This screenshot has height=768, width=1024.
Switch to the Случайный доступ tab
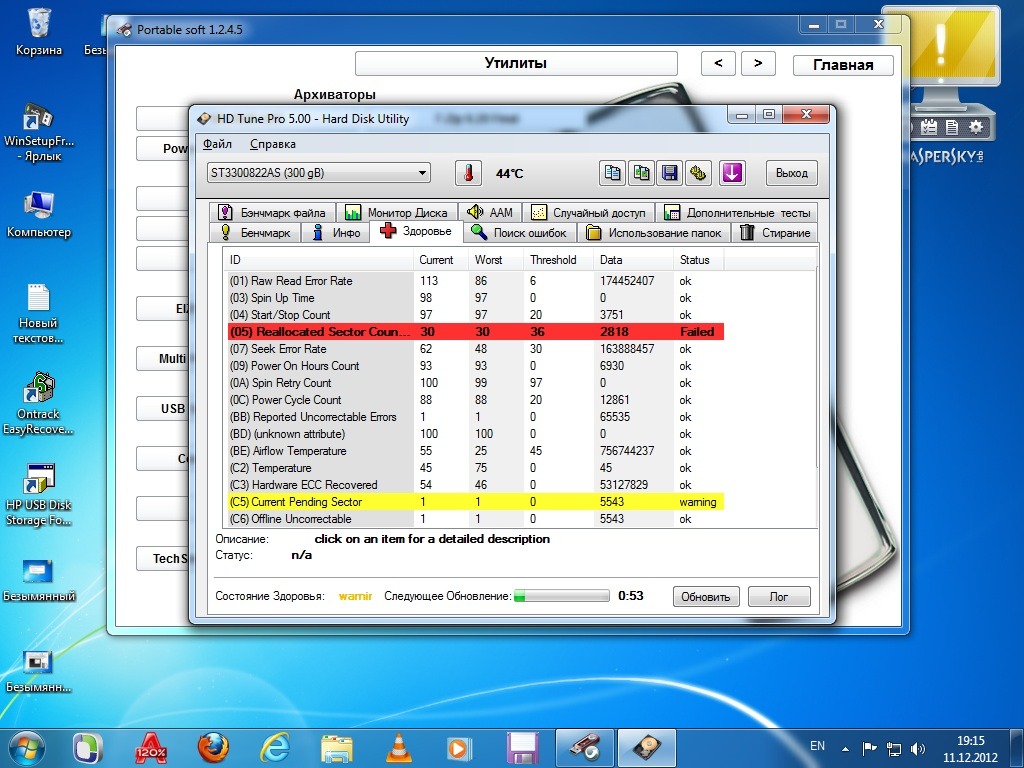coord(588,212)
